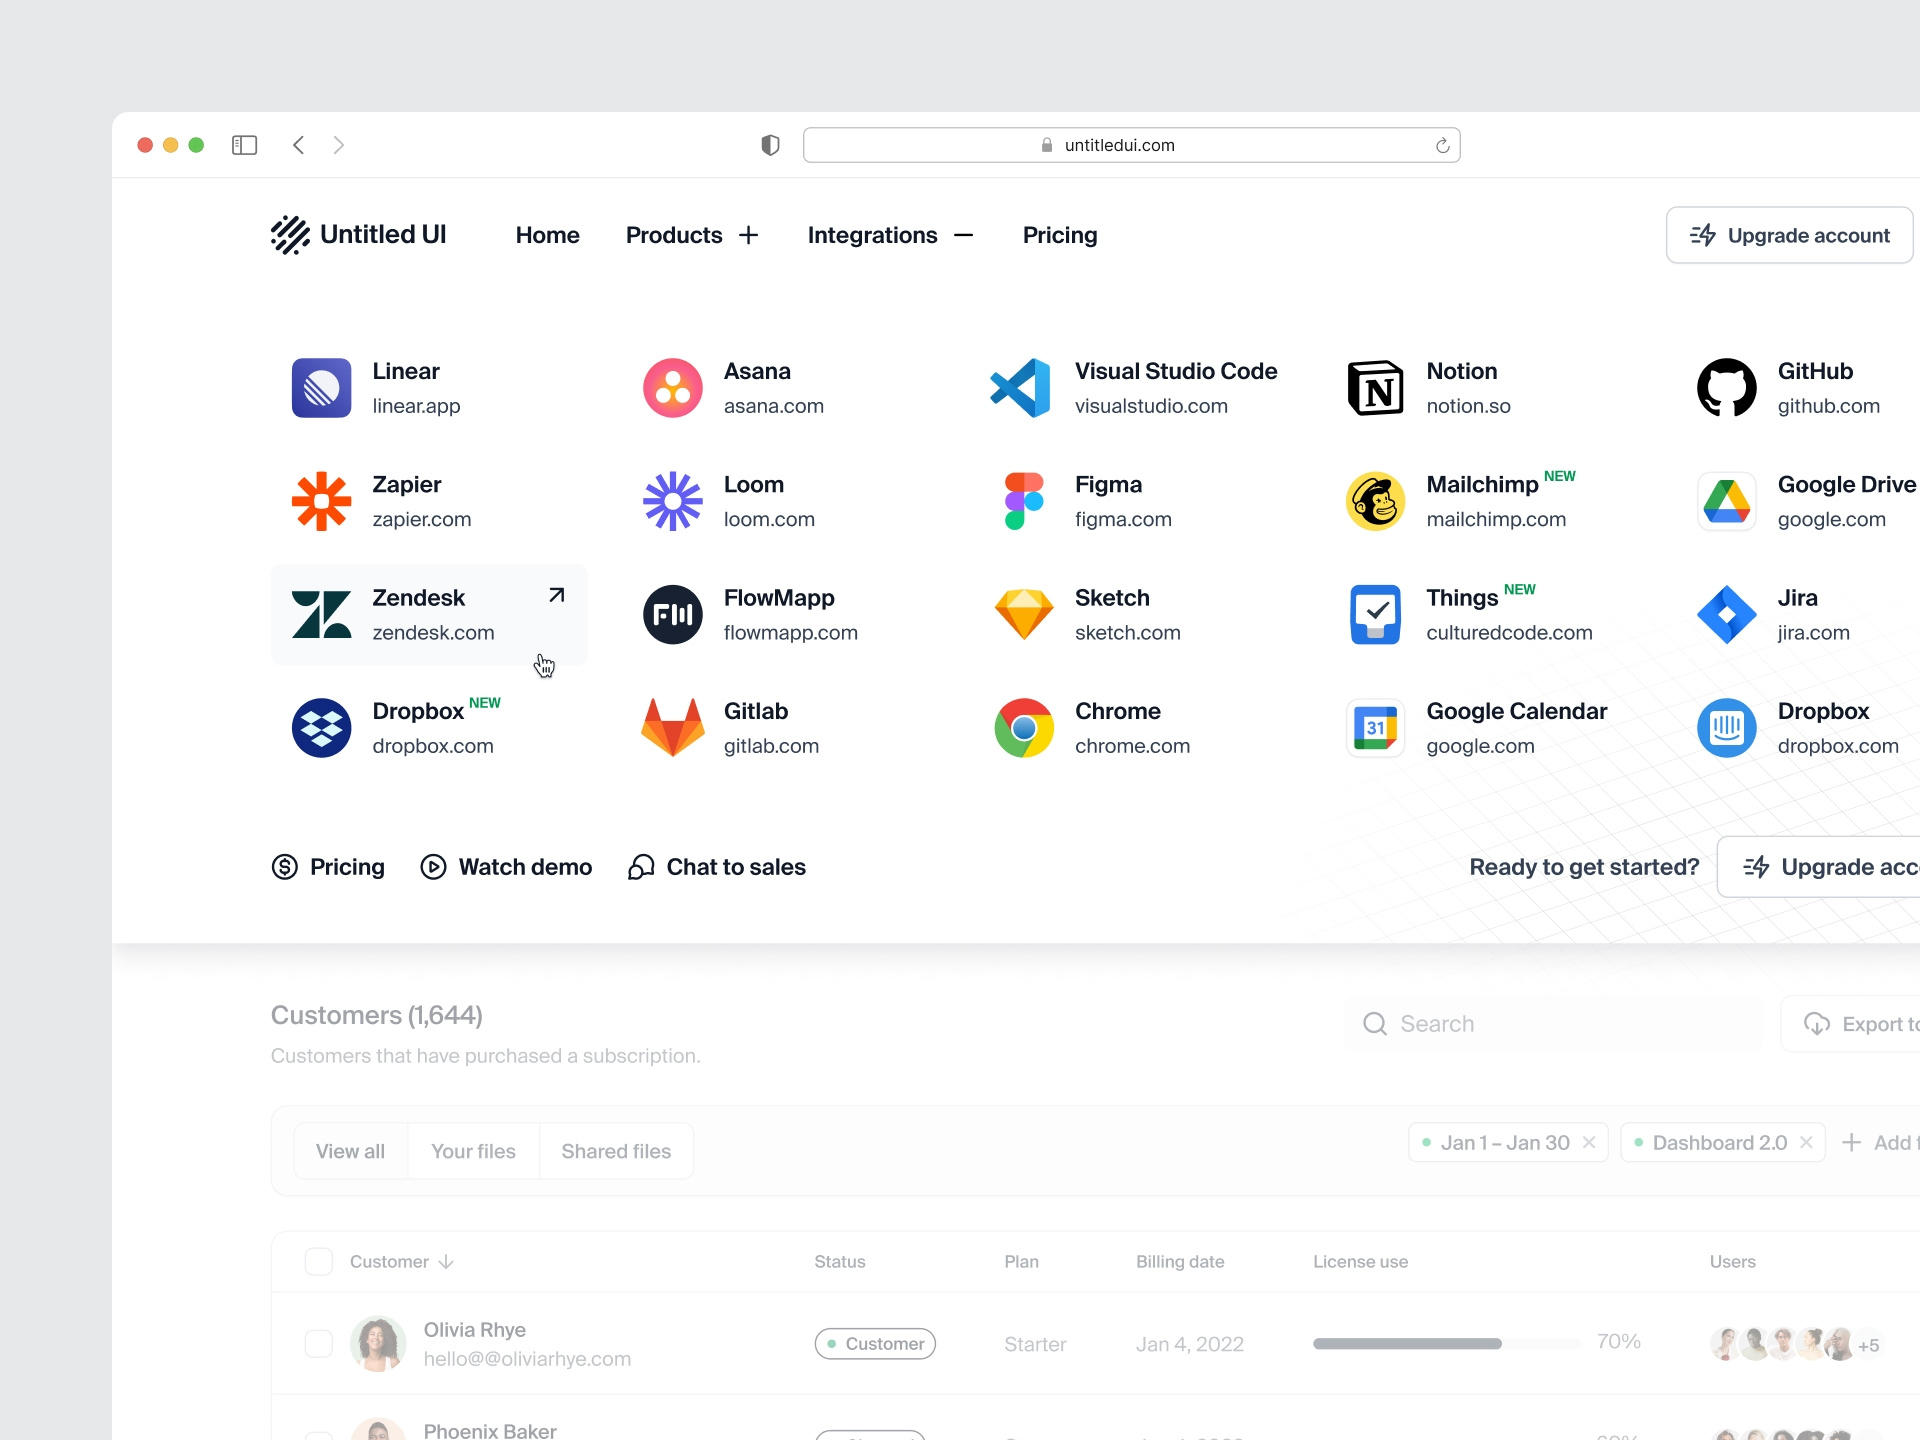Collapse the Integrations navigation menu
Viewport: 1920px width, 1440px height.
963,235
